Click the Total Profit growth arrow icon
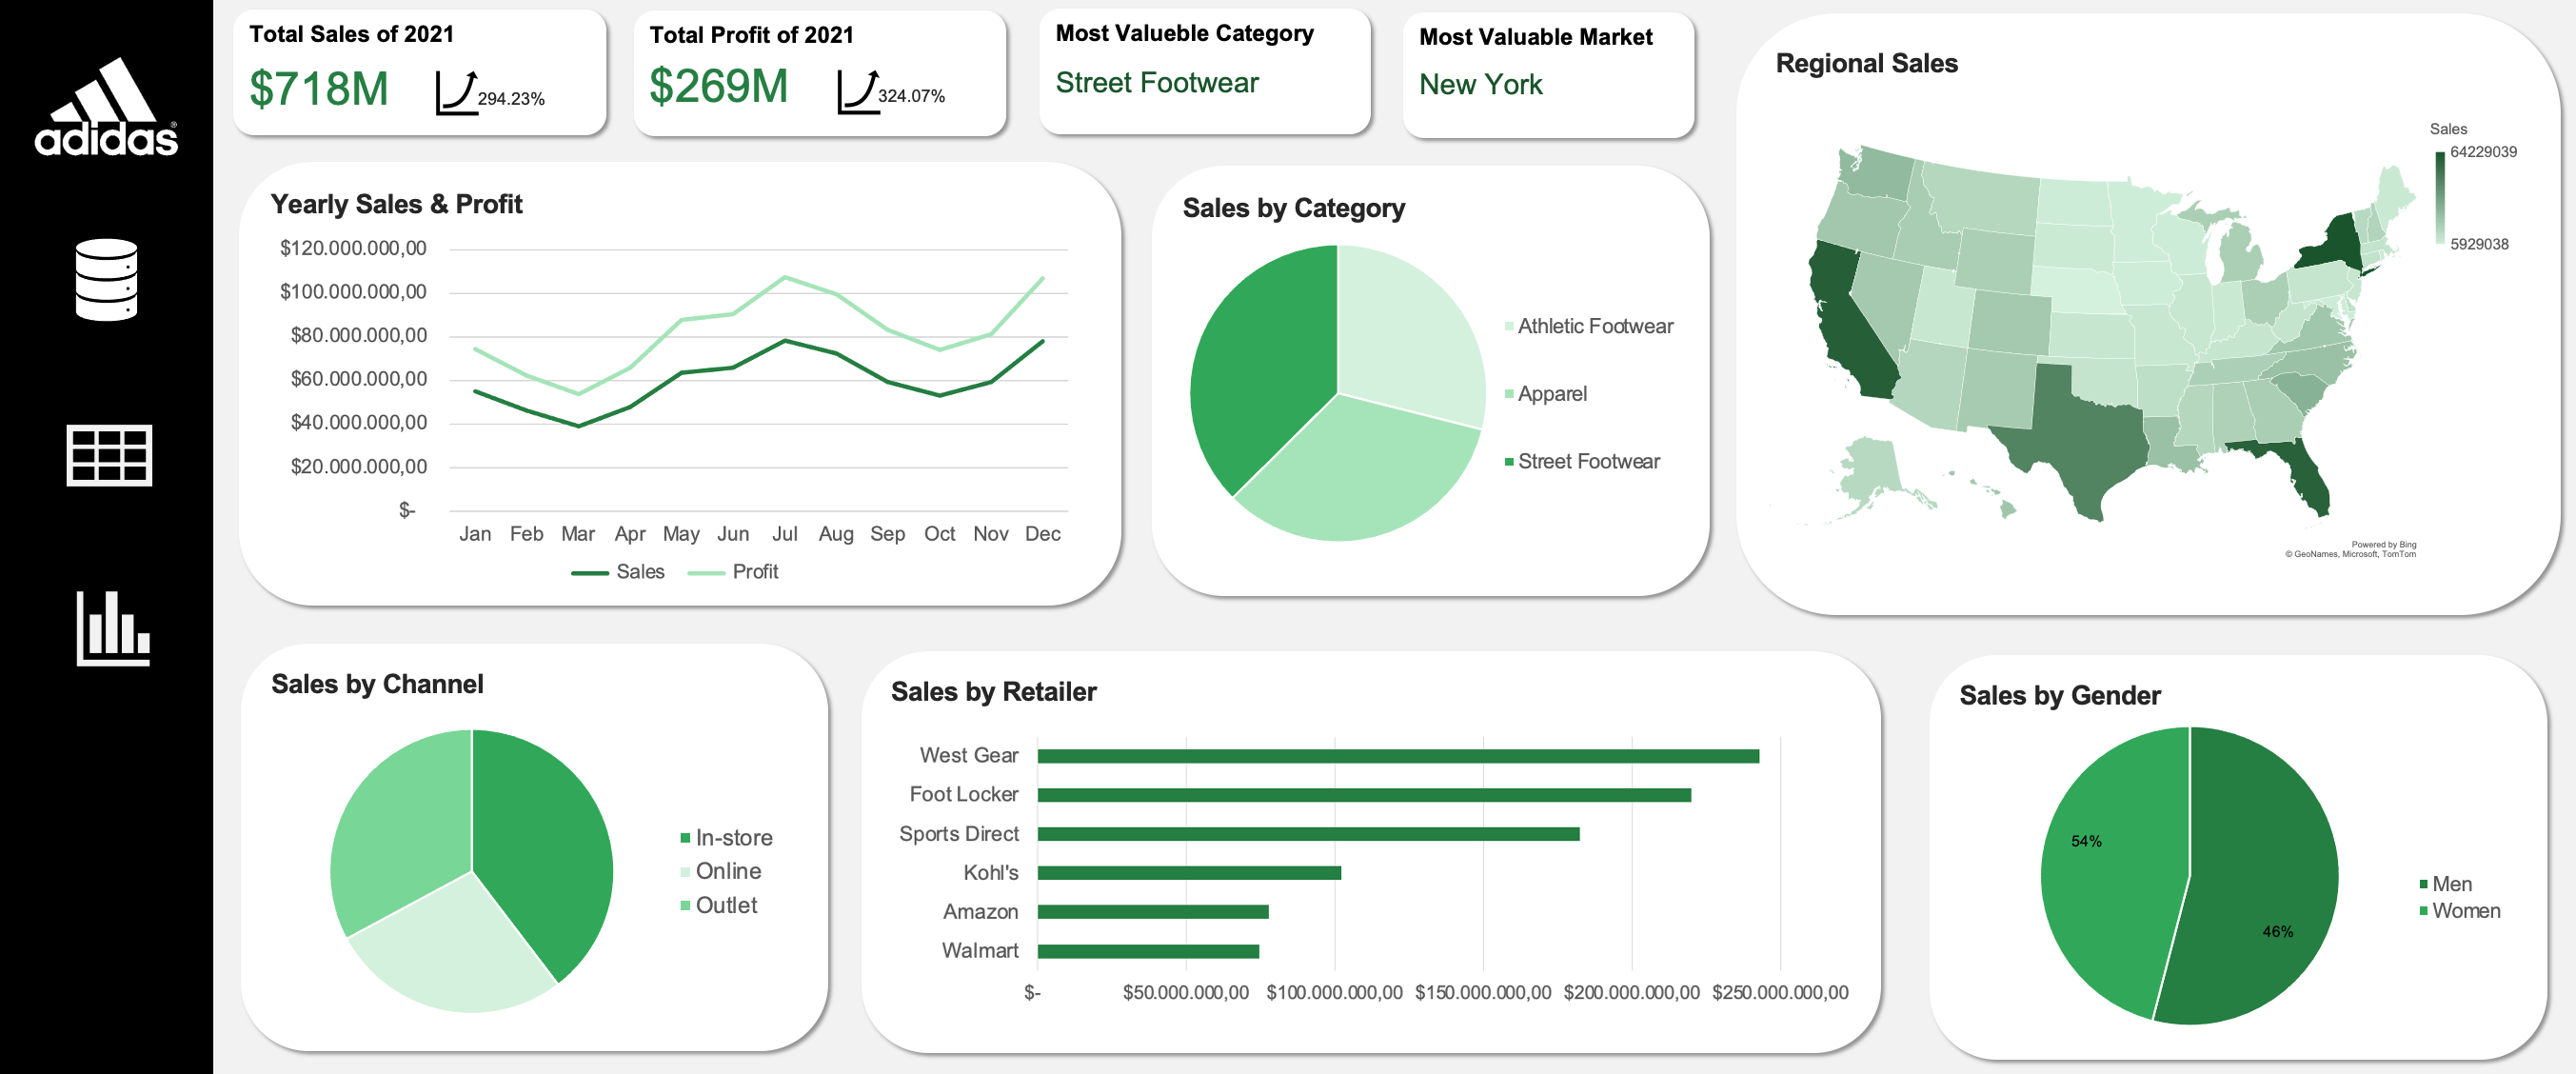 click(x=858, y=91)
